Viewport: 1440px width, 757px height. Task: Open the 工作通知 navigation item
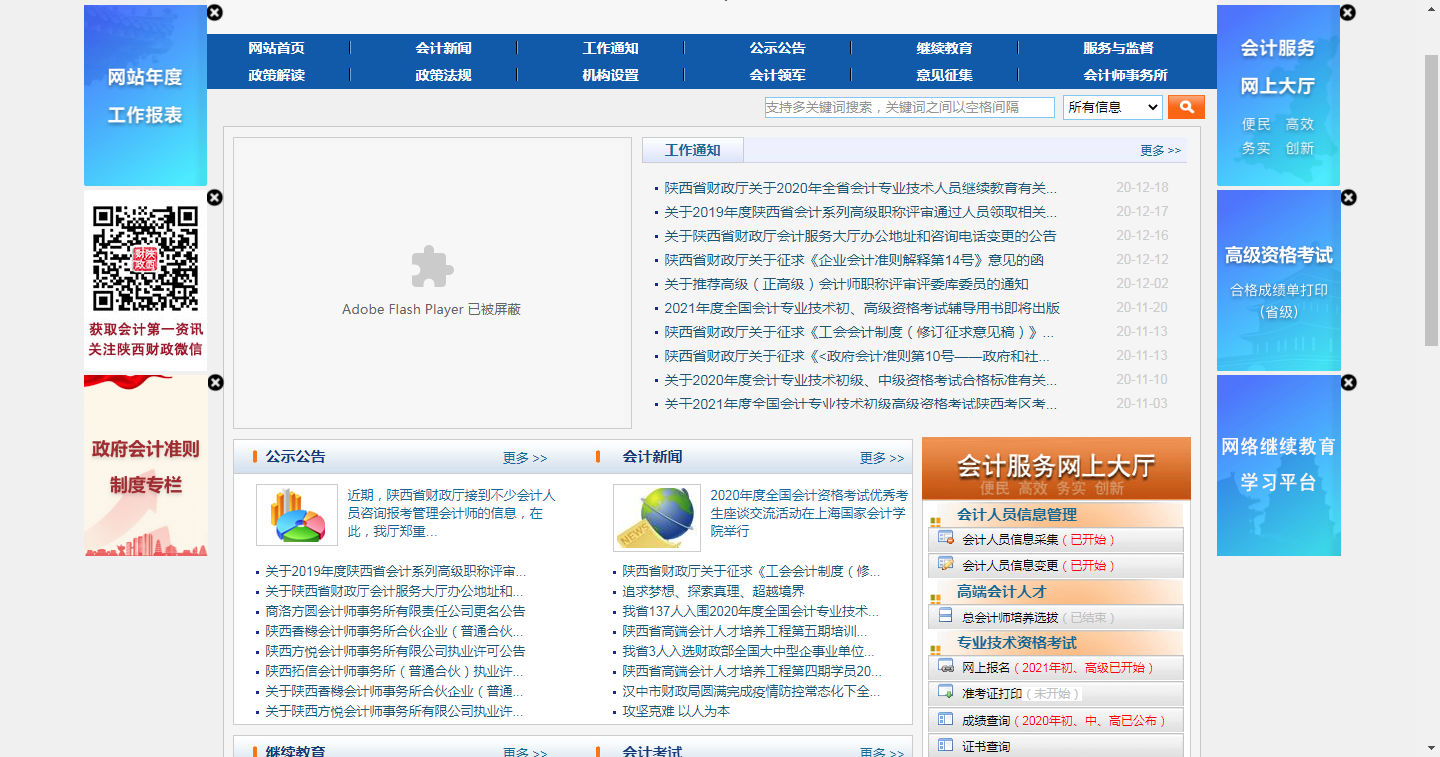coord(611,48)
